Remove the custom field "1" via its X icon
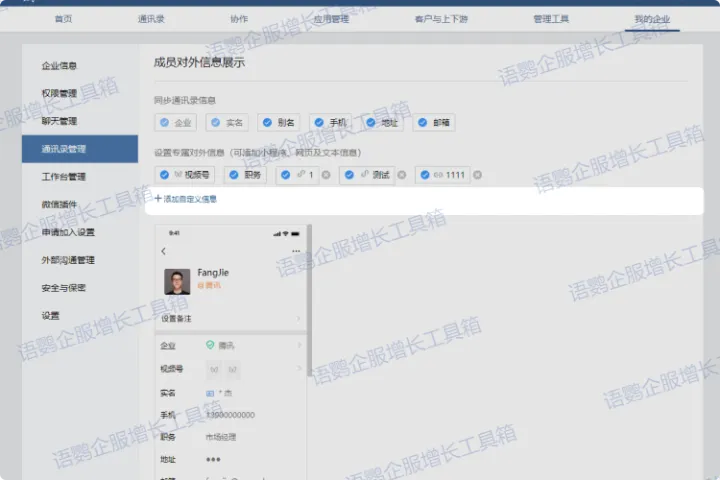 [326, 175]
